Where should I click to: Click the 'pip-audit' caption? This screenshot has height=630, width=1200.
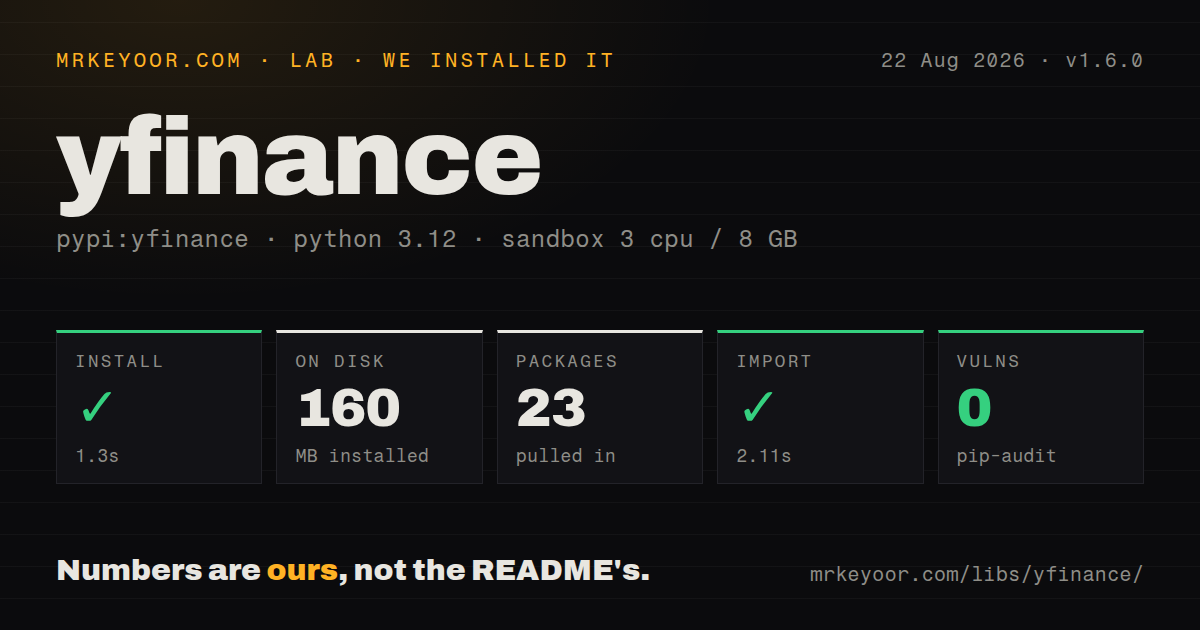tap(1006, 456)
